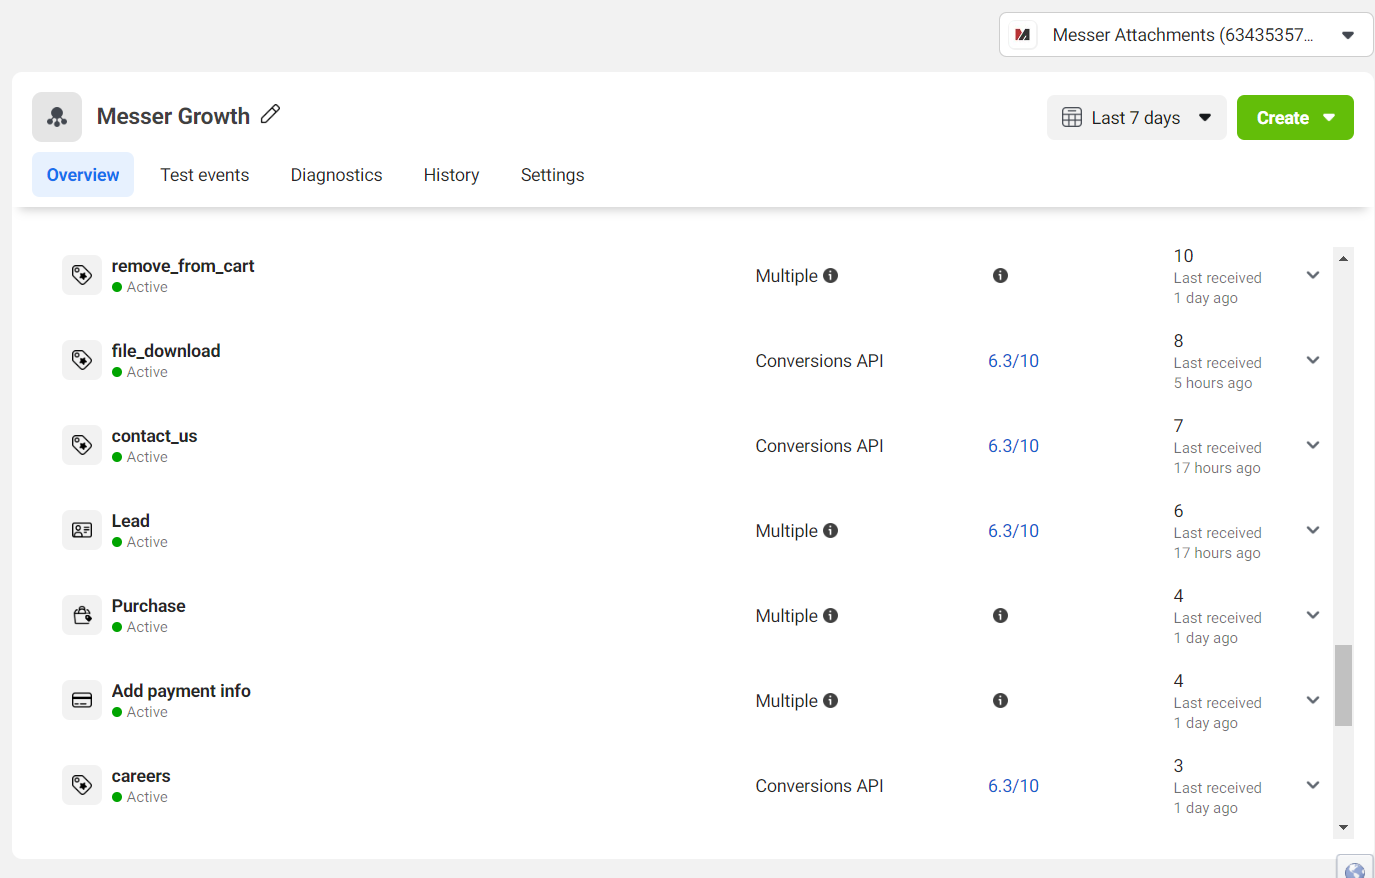Click the pencil icon to rename Messer Growth
The height and width of the screenshot is (878, 1375).
(270, 115)
